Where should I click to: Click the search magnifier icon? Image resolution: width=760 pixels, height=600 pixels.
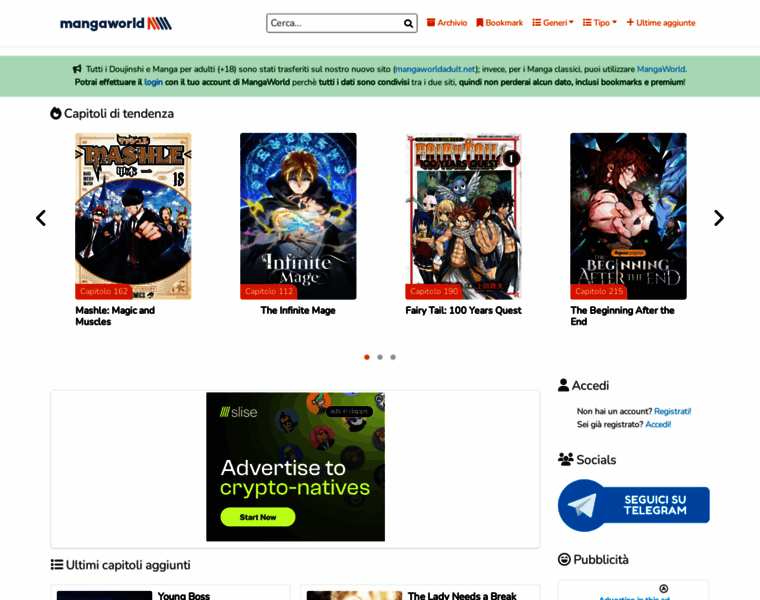[x=408, y=23]
